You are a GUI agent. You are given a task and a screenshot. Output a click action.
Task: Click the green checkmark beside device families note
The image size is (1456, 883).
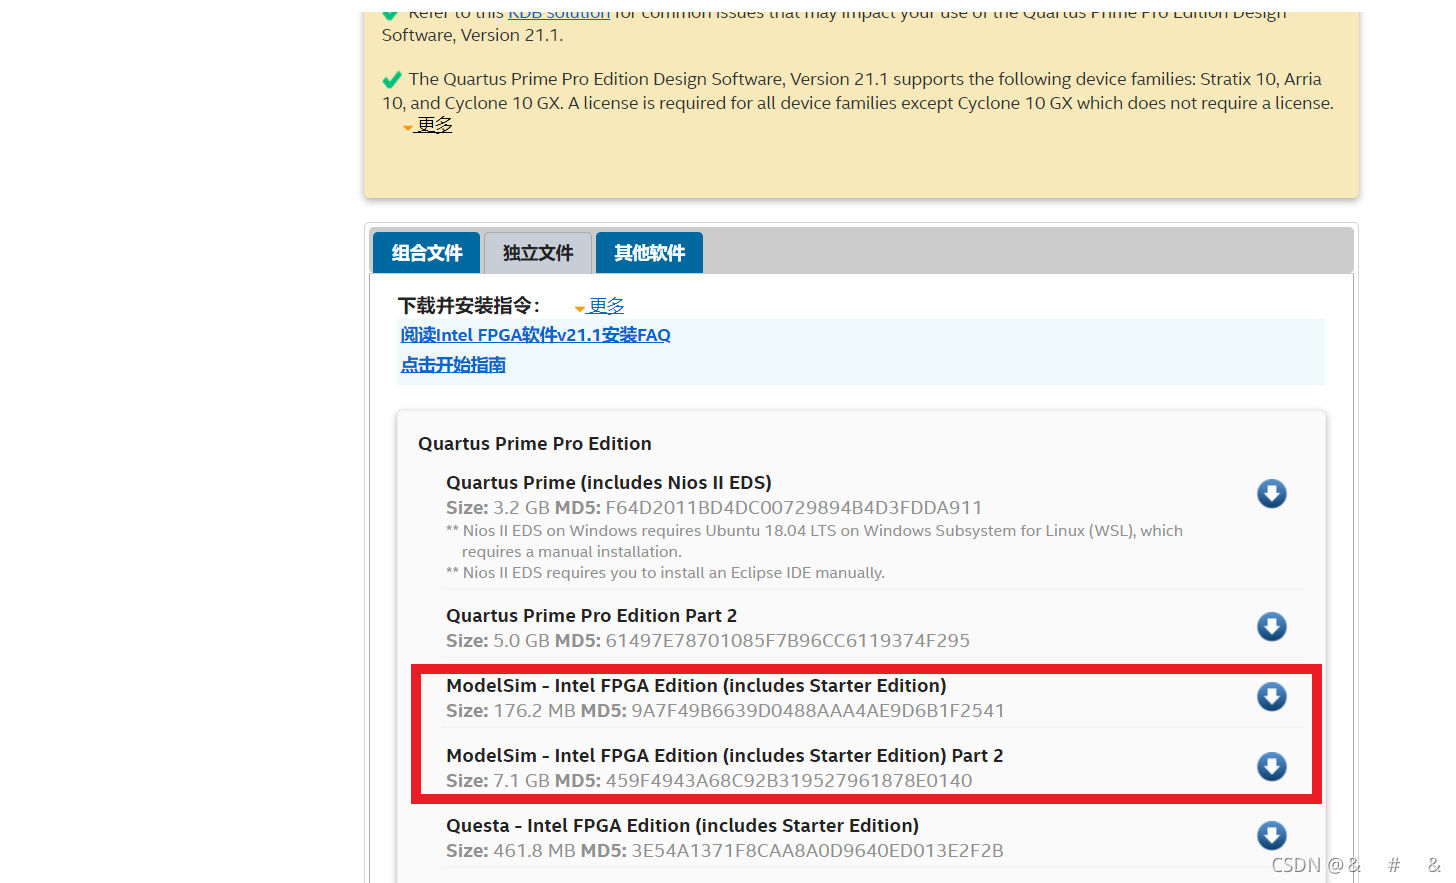click(x=392, y=80)
